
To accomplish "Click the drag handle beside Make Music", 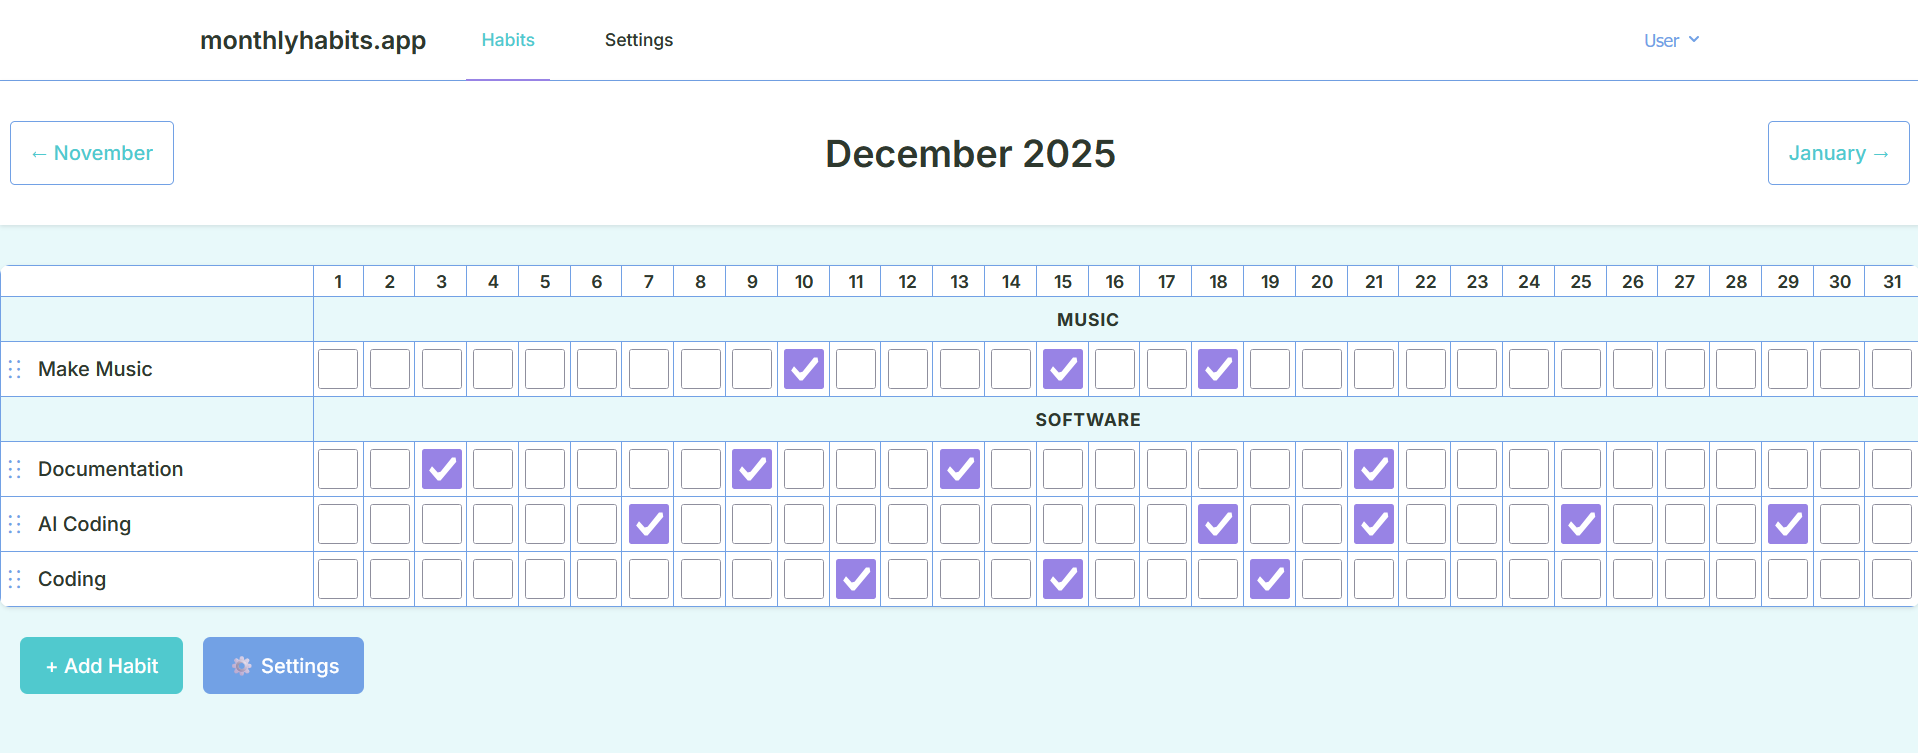I will (14, 369).
